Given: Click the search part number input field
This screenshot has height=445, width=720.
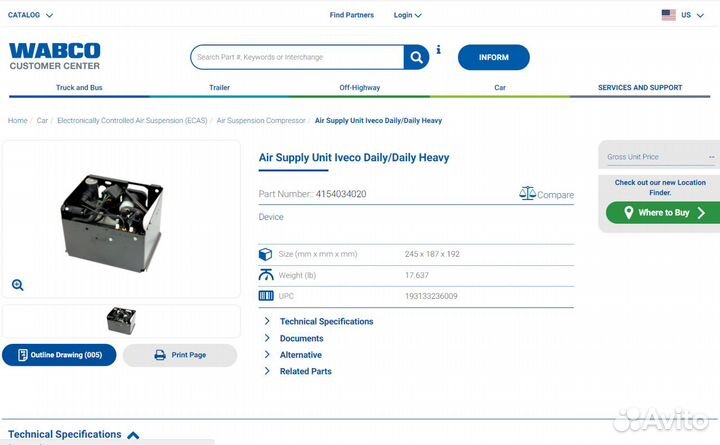Looking at the screenshot, I should click(x=297, y=57).
